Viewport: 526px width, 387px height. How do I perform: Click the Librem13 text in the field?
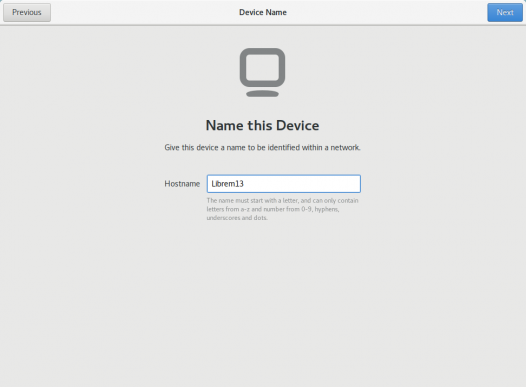(227, 184)
